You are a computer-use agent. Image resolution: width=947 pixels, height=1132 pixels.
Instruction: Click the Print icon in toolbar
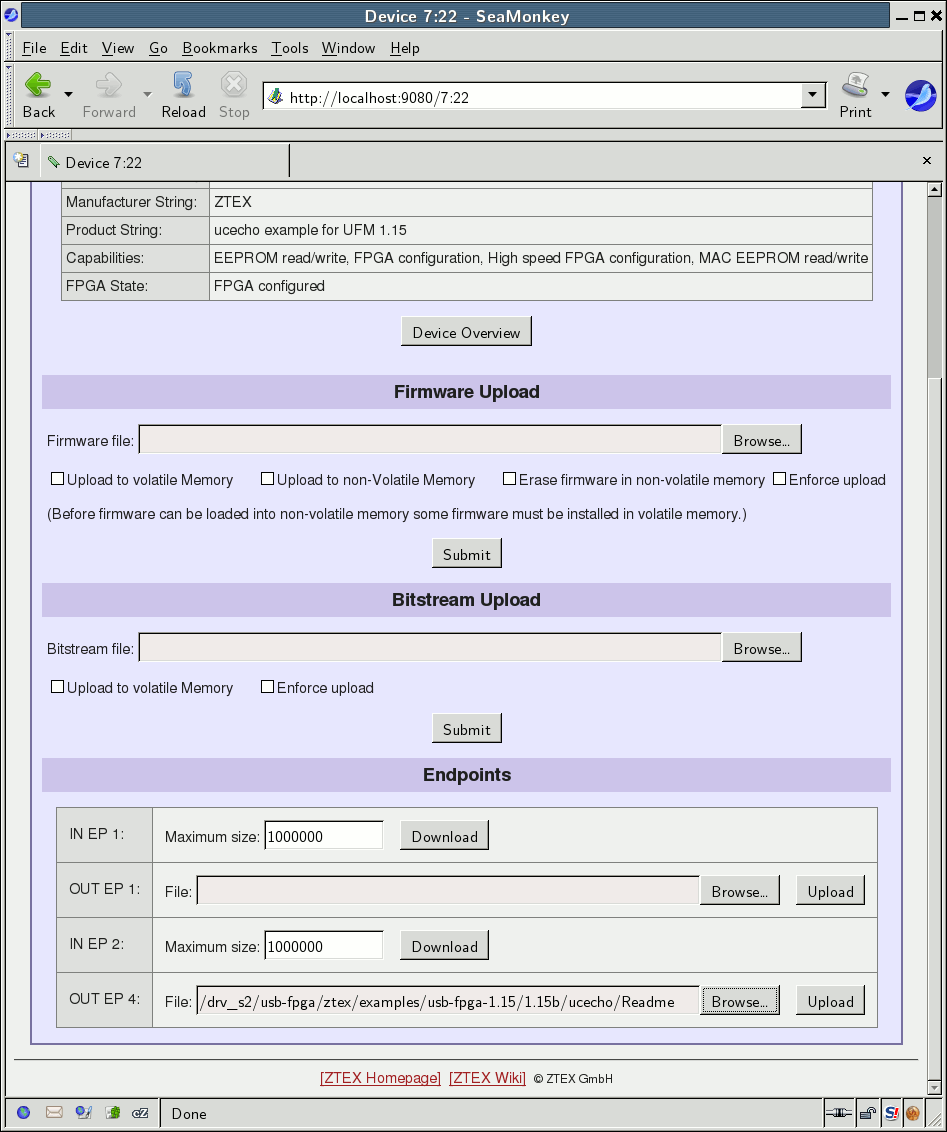tap(855, 86)
